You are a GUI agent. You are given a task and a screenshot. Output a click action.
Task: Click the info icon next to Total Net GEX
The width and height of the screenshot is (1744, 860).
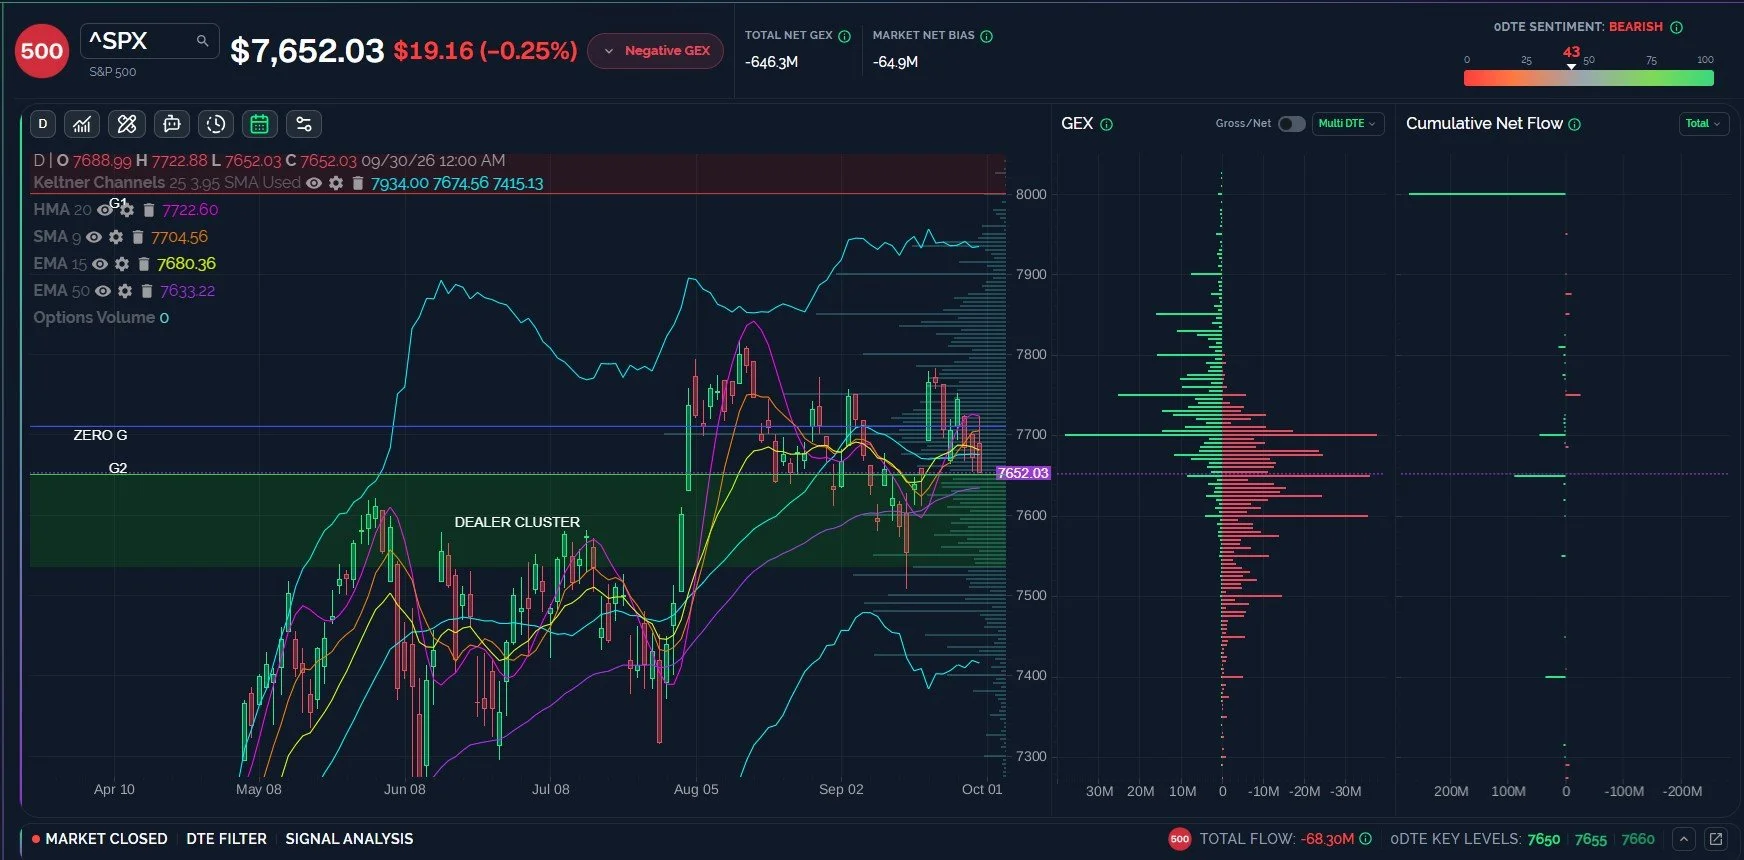point(844,36)
